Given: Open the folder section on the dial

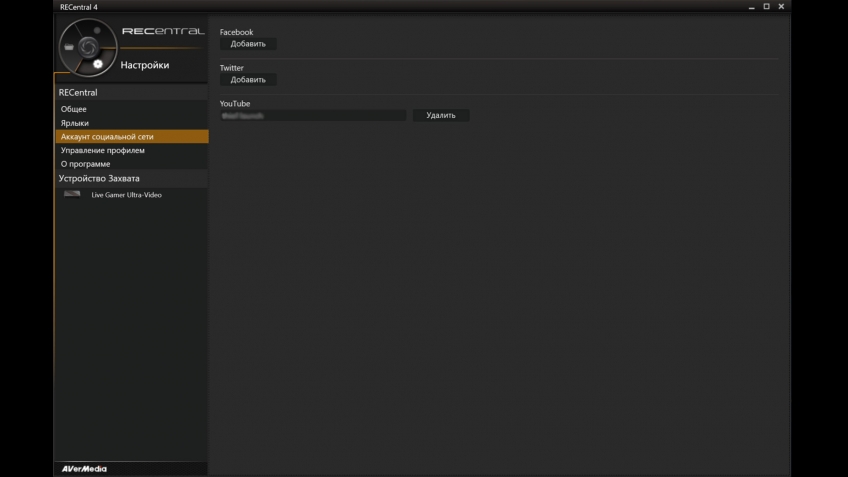Looking at the screenshot, I should pos(69,47).
